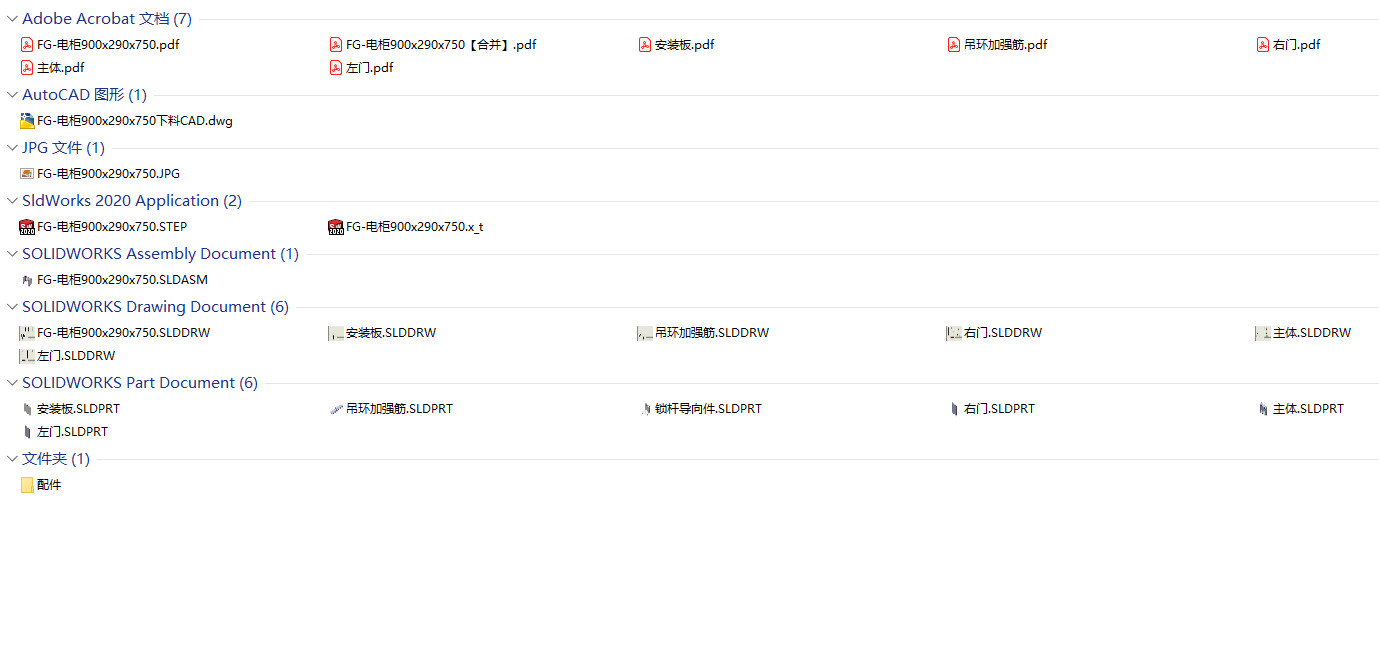This screenshot has height=657, width=1379.
Task: Select file name 安装板.pdf
Action: click(x=685, y=44)
